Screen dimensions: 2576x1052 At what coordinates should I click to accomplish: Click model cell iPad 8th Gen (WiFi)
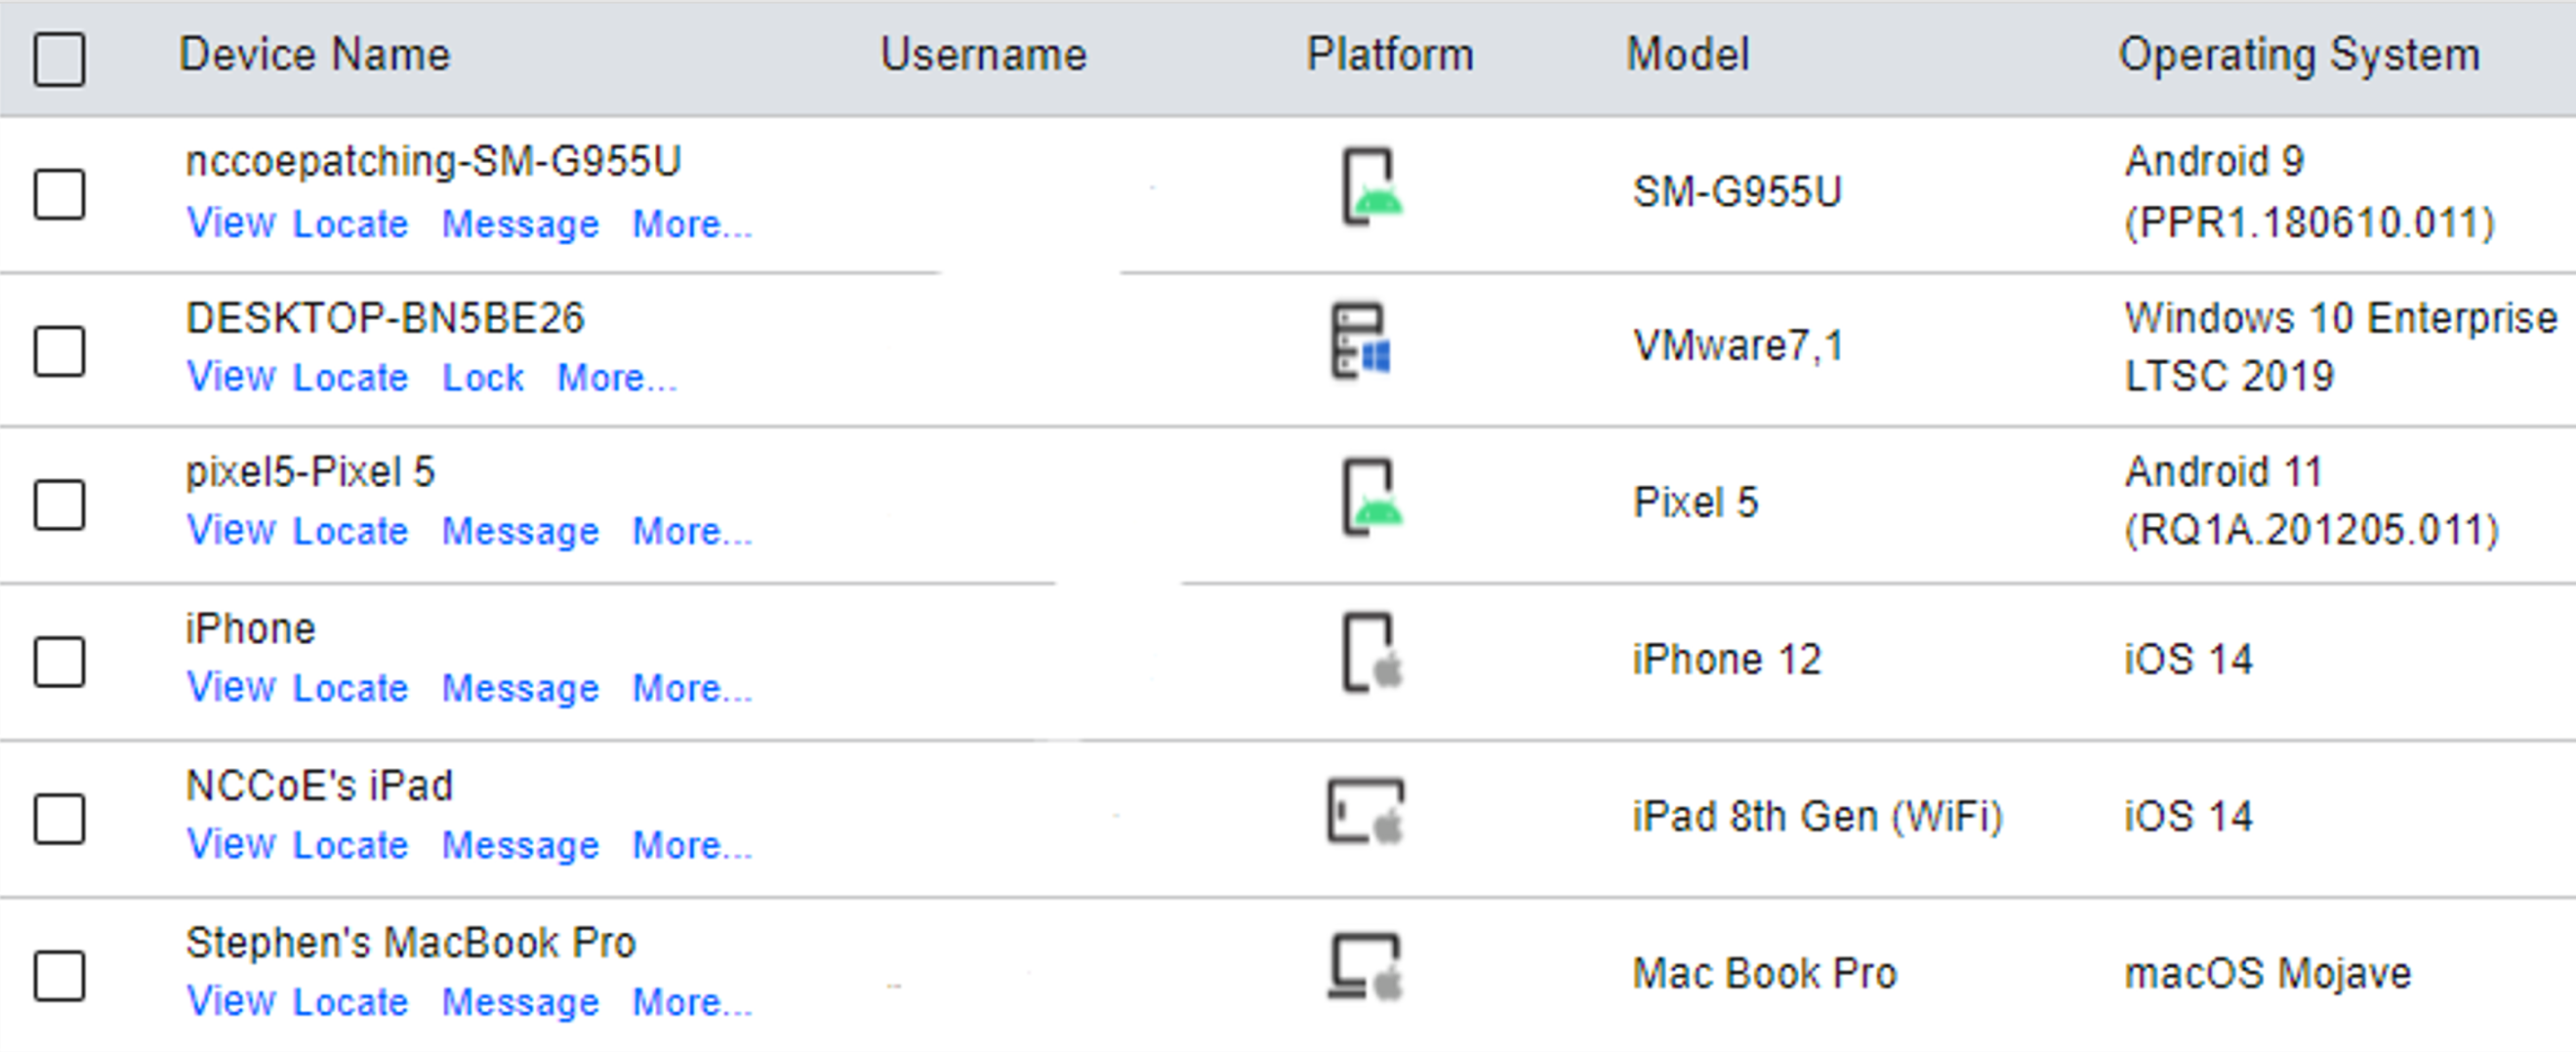pos(1818,817)
